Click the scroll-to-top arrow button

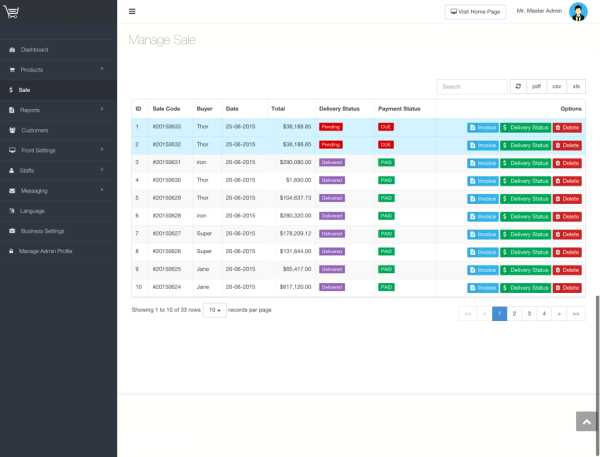(x=587, y=422)
